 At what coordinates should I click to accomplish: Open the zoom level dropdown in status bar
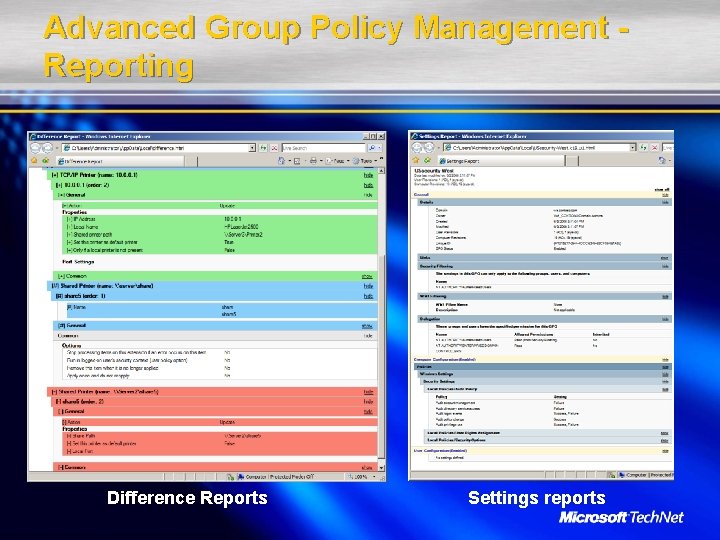pyautogui.click(x=374, y=477)
